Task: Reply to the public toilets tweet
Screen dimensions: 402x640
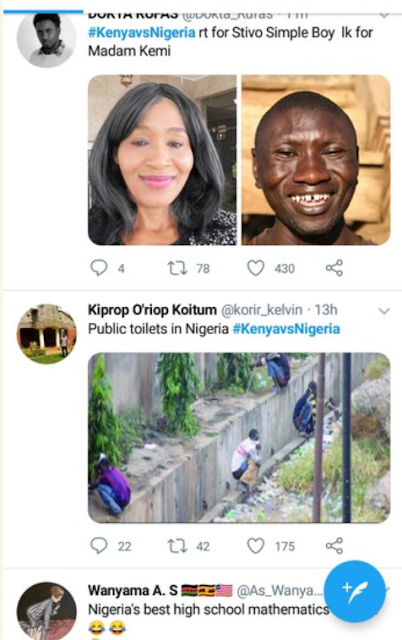Action: point(99,546)
